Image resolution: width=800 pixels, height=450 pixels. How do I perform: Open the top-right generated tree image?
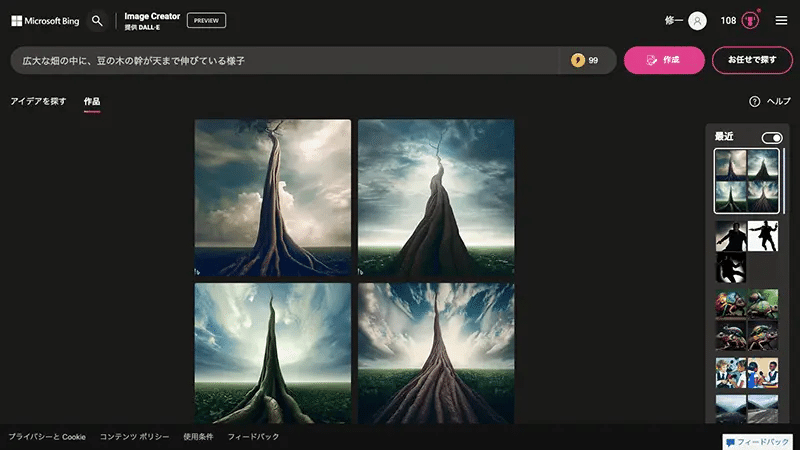(x=436, y=197)
